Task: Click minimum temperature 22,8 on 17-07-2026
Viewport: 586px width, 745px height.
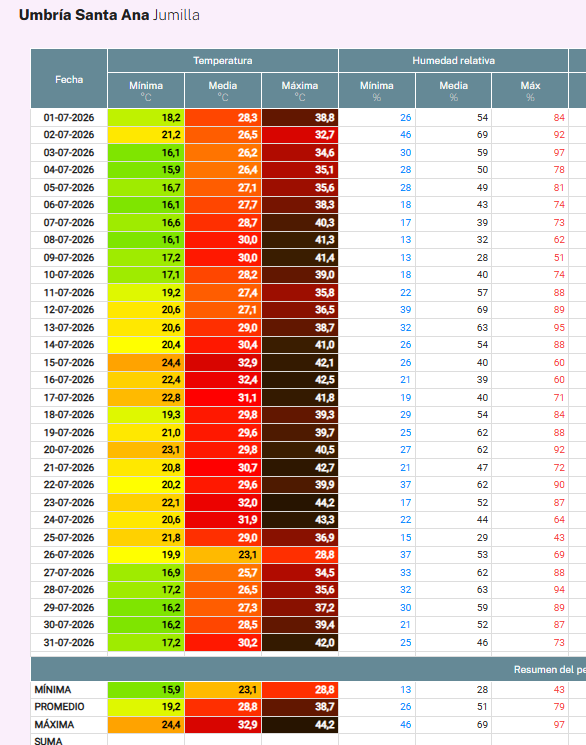Action: click(x=146, y=397)
